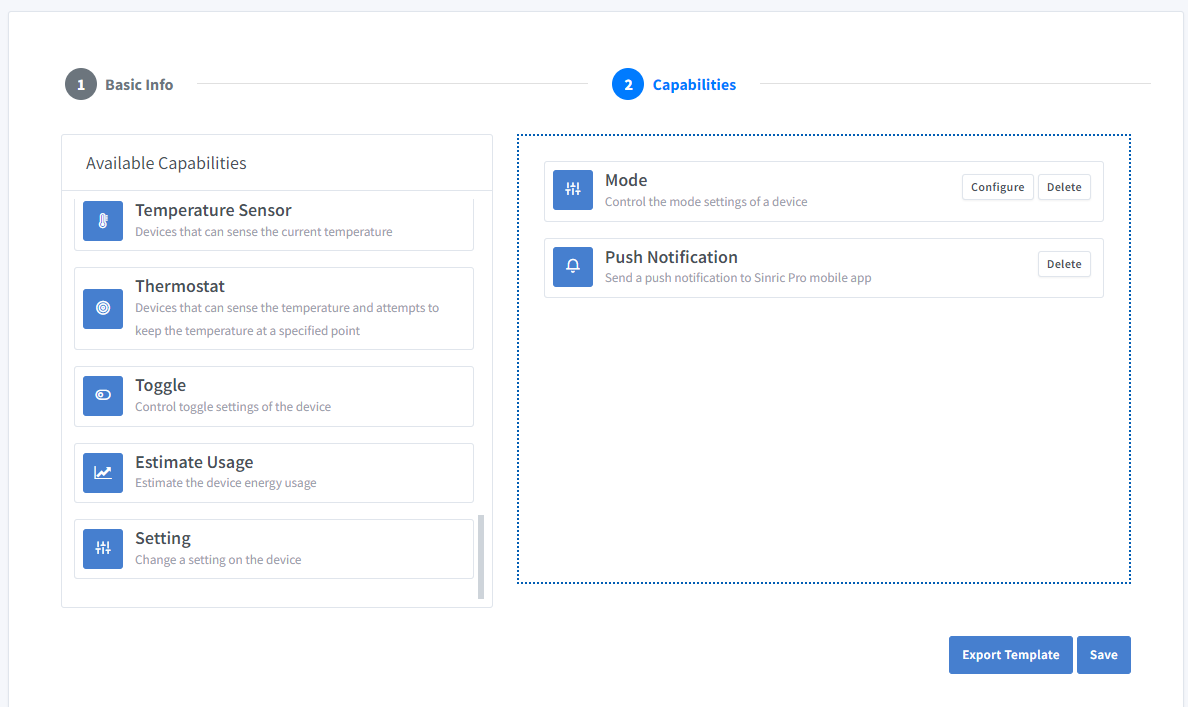Screen dimensions: 1188x707
Task: Click the Setting sliders icon
Action: [103, 548]
